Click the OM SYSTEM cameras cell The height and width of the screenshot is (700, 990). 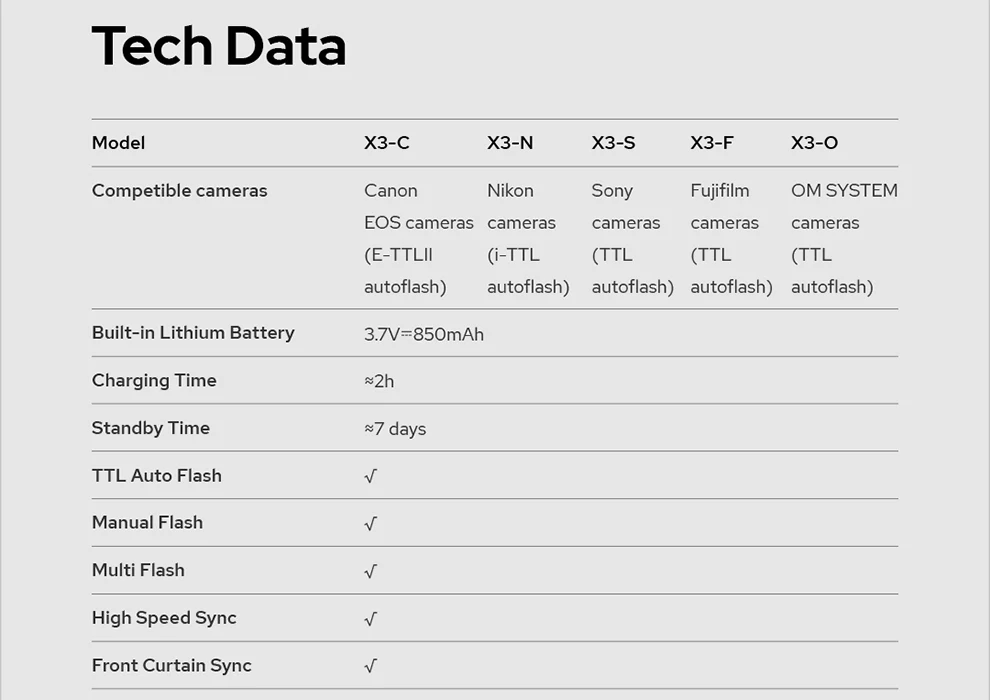[844, 239]
